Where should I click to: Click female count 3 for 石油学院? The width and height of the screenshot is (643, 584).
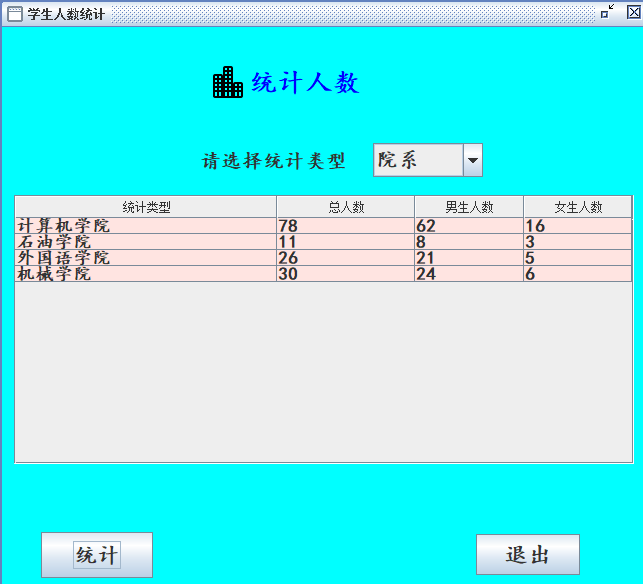coord(578,242)
